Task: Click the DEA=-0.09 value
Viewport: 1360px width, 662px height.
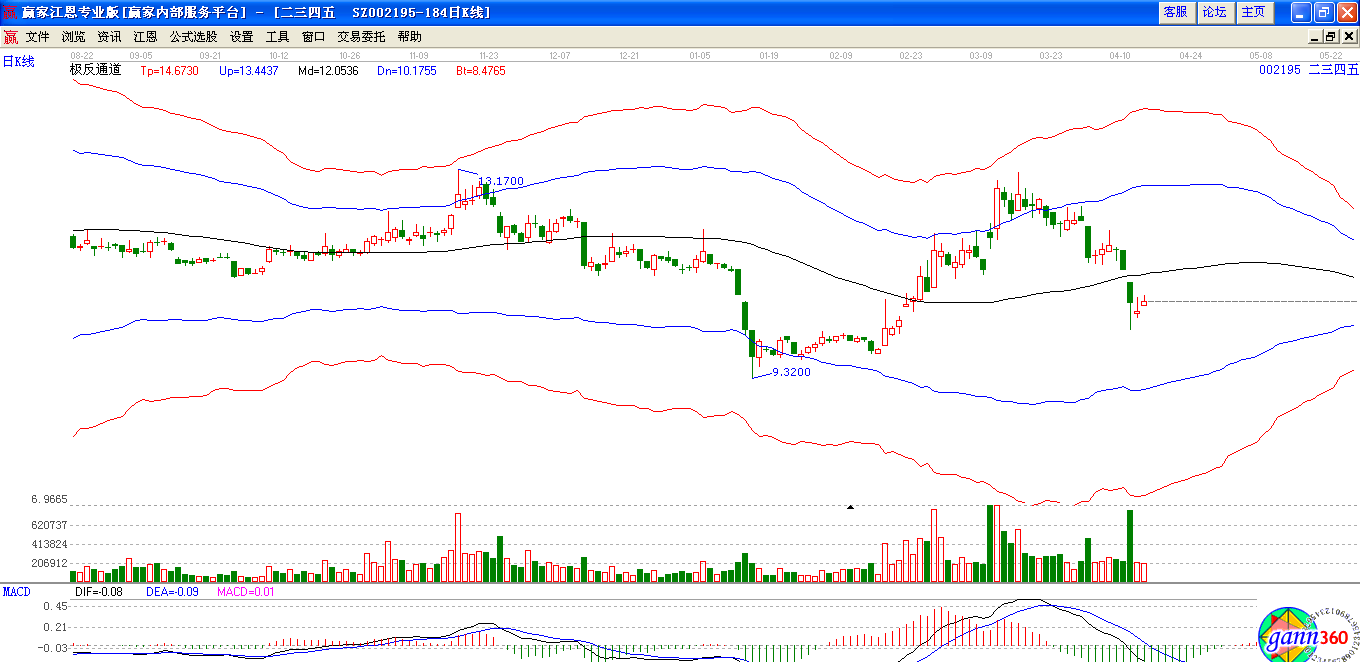Action: (x=170, y=592)
